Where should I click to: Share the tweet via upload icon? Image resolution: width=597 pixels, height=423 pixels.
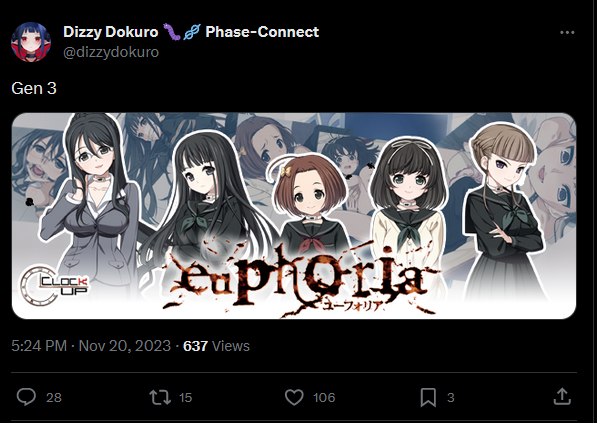click(x=562, y=396)
